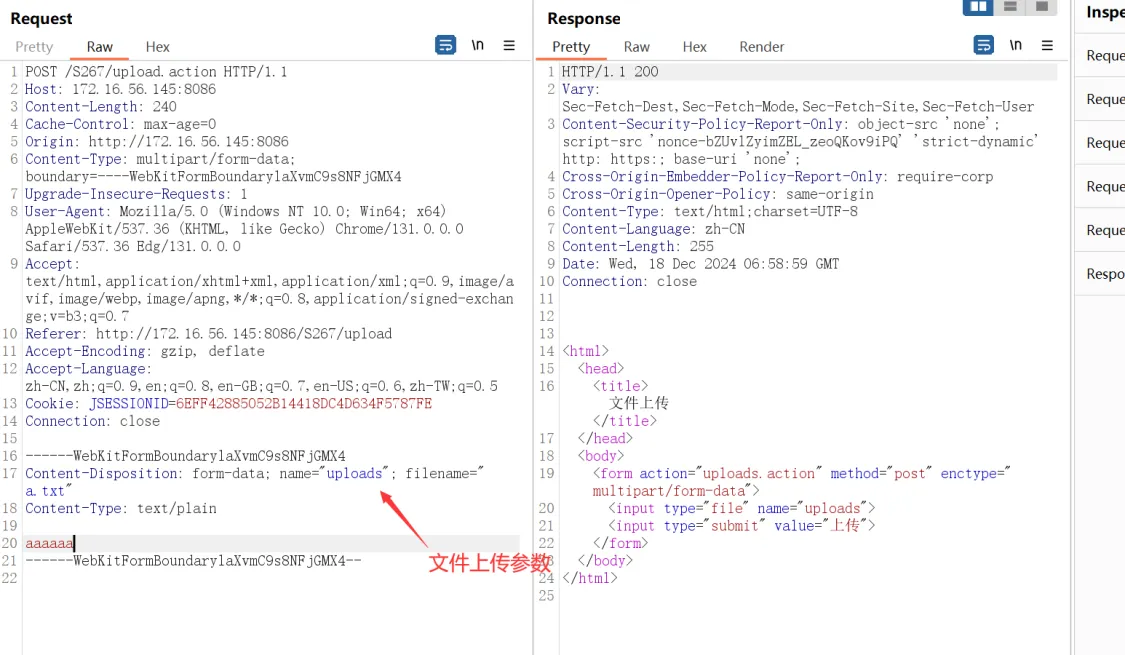
Task: Select the Pretty tab in Request panel
Action: (x=34, y=47)
